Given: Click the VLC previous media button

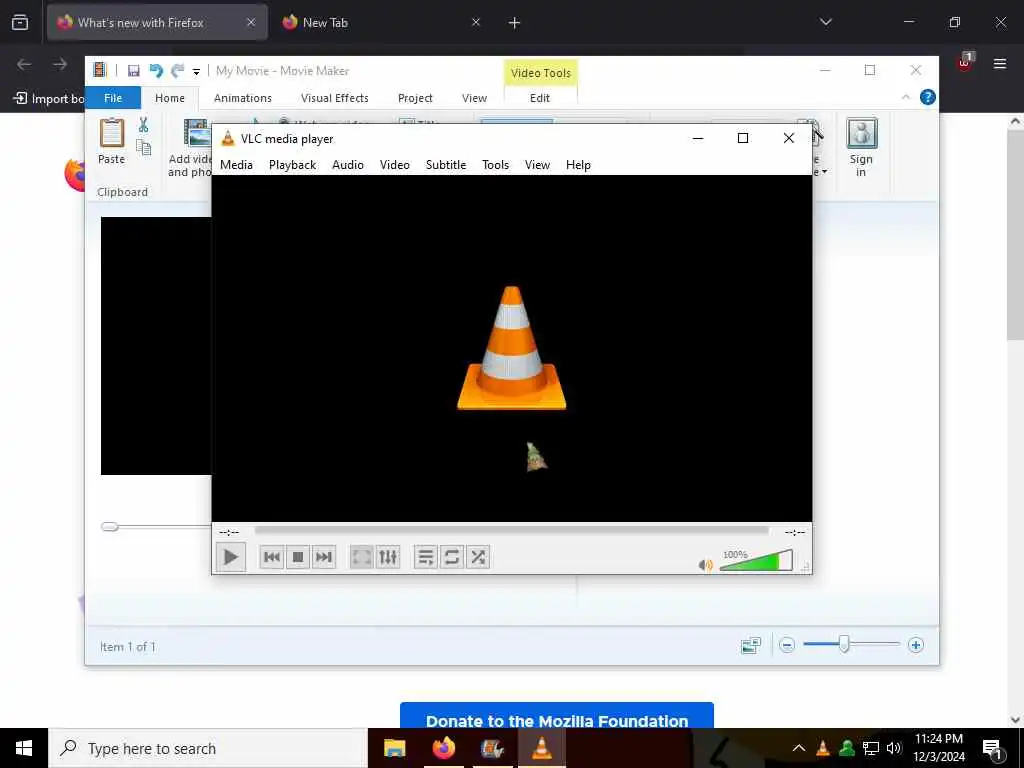Looking at the screenshot, I should point(272,557).
